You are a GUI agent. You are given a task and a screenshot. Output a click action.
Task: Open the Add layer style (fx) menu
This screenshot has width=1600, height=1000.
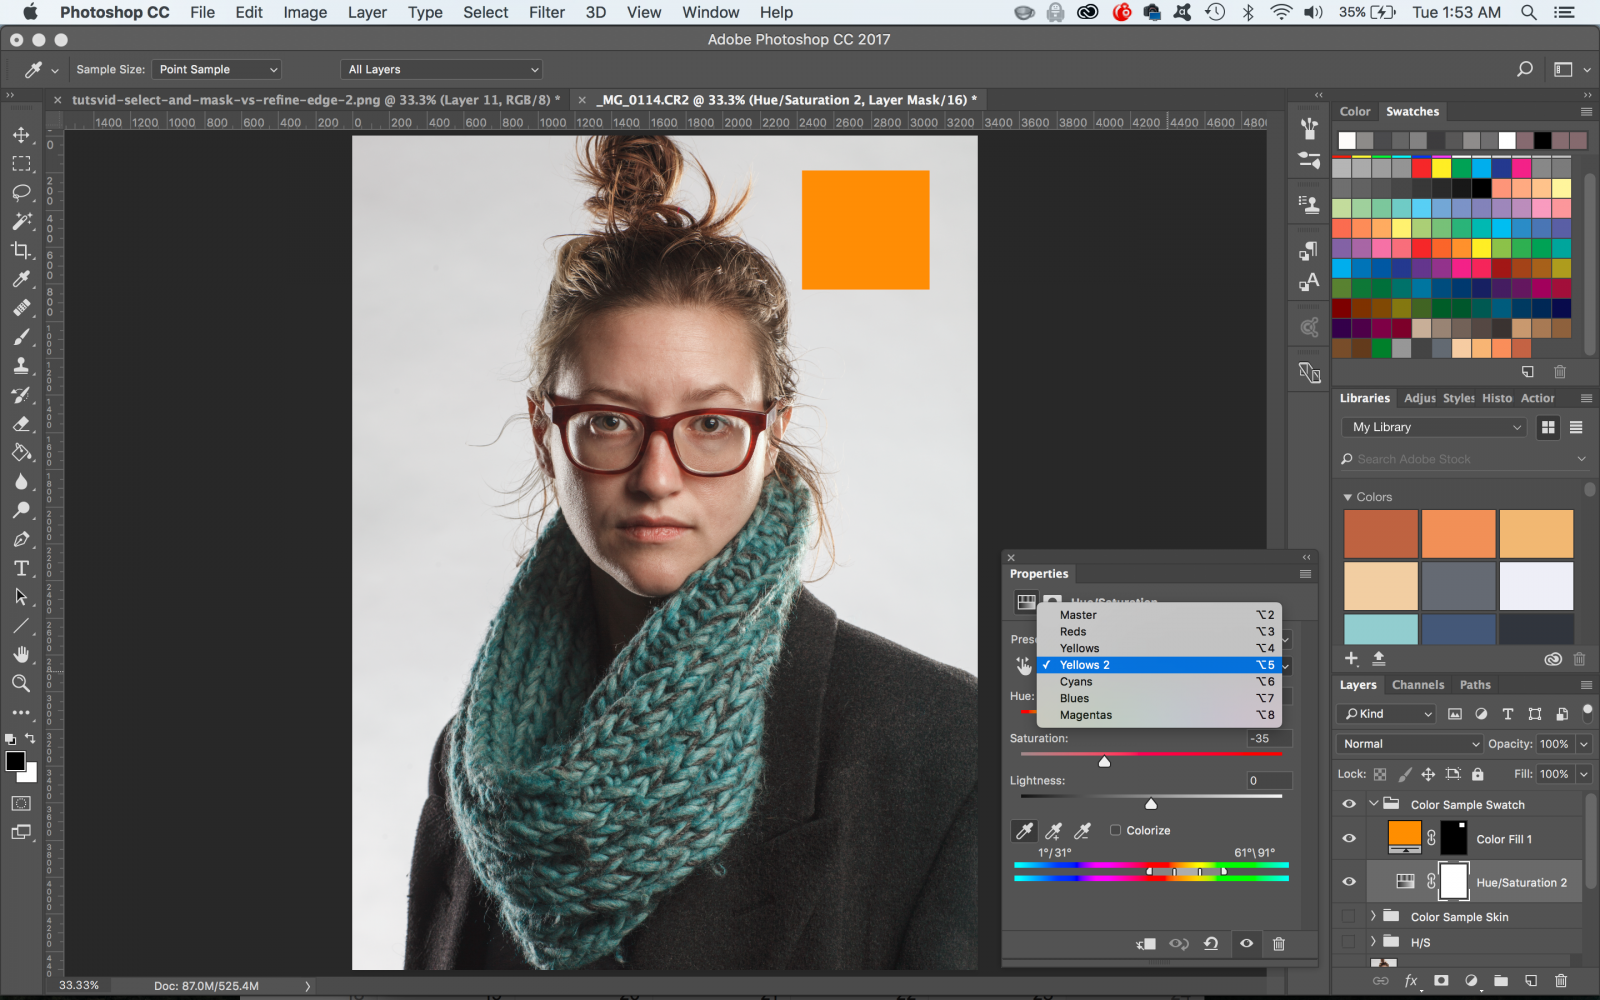[x=1411, y=981]
